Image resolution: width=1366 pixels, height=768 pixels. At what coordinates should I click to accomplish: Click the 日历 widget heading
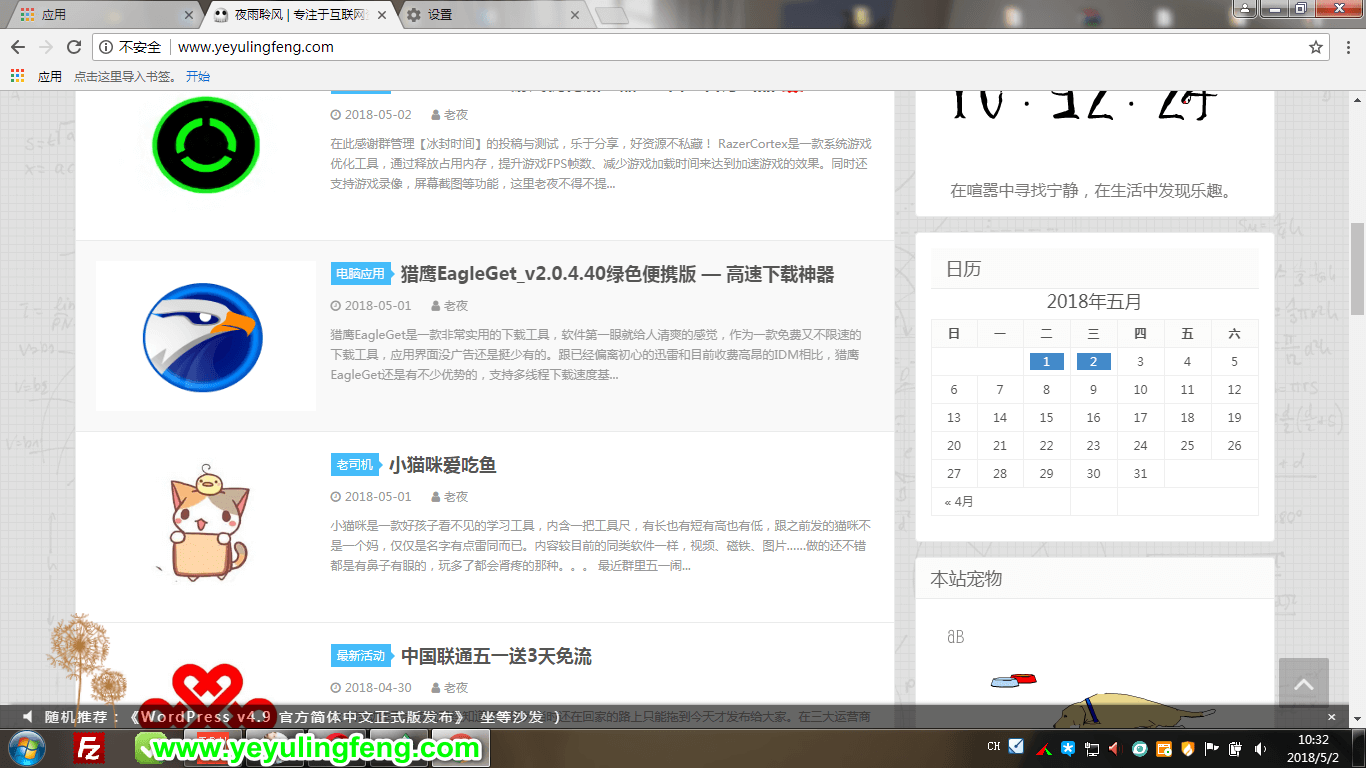(x=963, y=269)
